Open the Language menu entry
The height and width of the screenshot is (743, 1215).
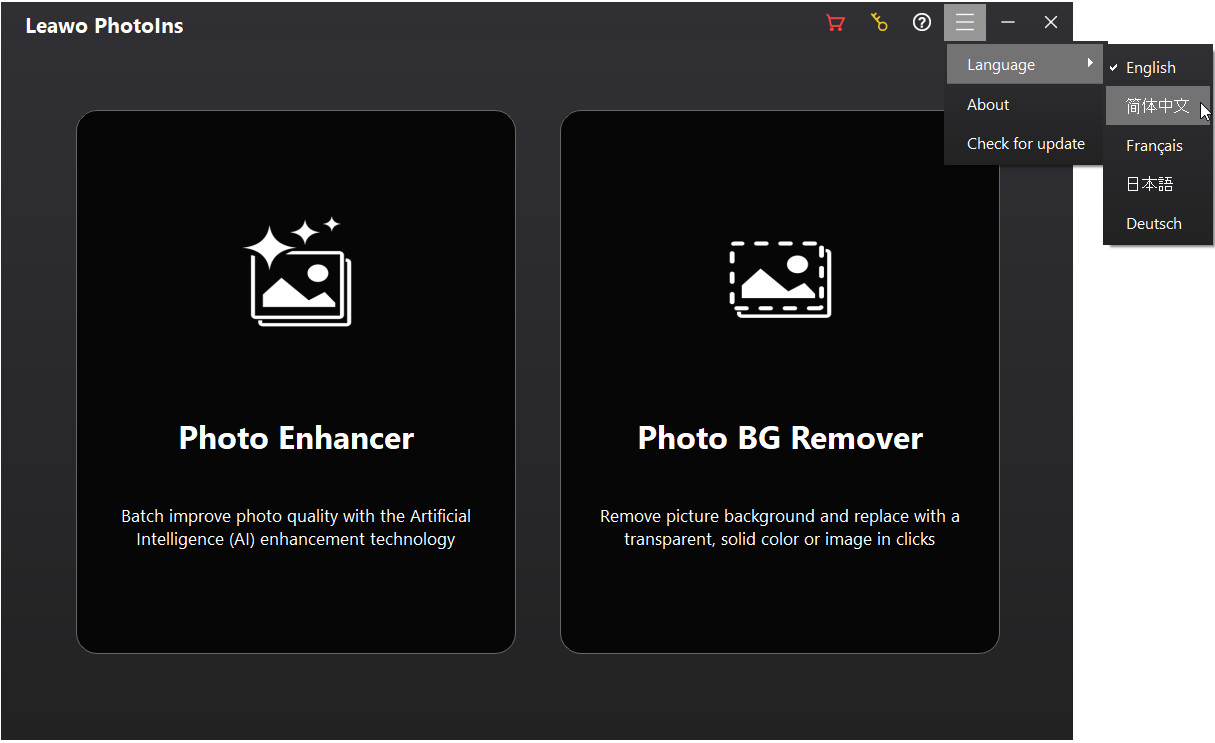pos(1001,65)
